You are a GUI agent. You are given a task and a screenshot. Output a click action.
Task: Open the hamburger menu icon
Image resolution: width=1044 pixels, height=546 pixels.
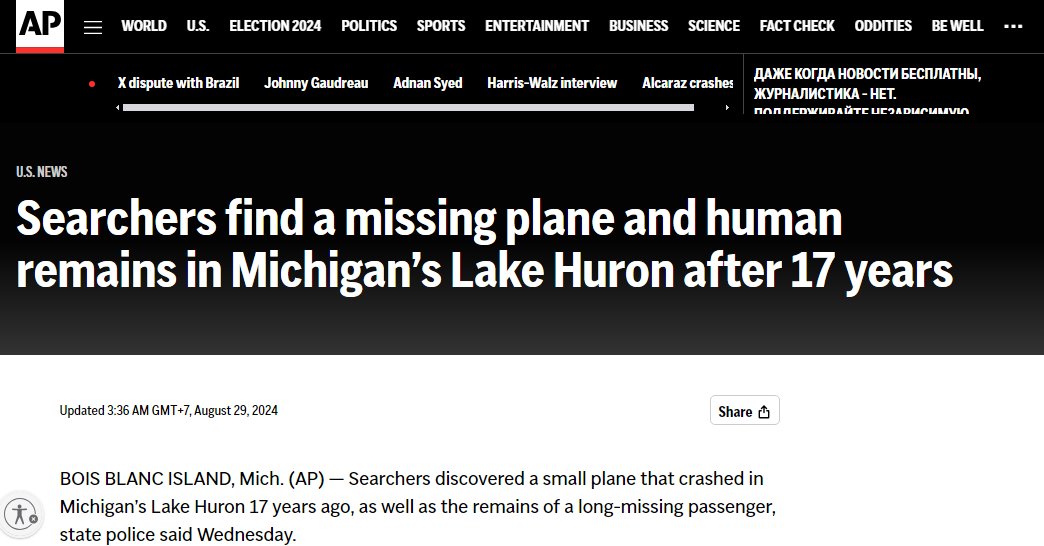click(93, 27)
